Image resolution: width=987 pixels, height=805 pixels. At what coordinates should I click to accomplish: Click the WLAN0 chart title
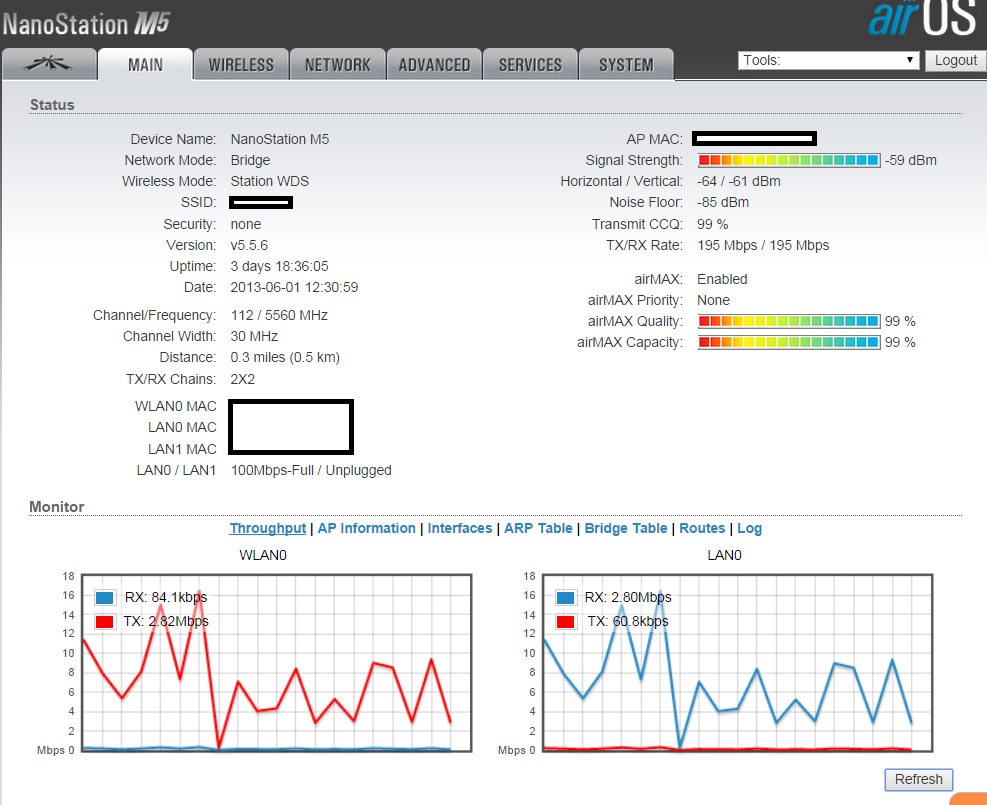pos(263,555)
